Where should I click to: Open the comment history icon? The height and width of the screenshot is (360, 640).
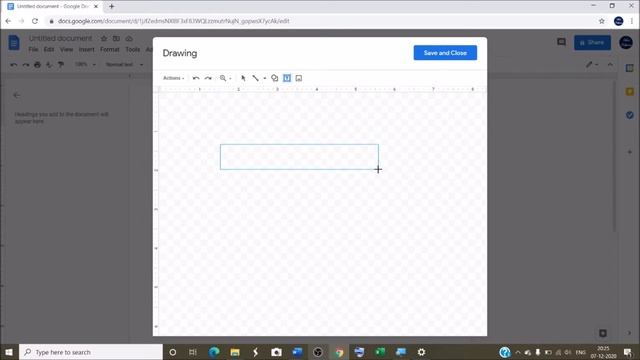point(562,42)
